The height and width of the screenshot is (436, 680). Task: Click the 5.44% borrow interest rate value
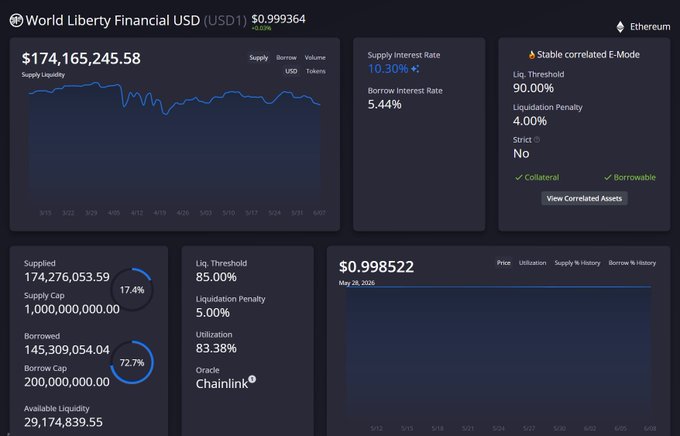coord(384,105)
